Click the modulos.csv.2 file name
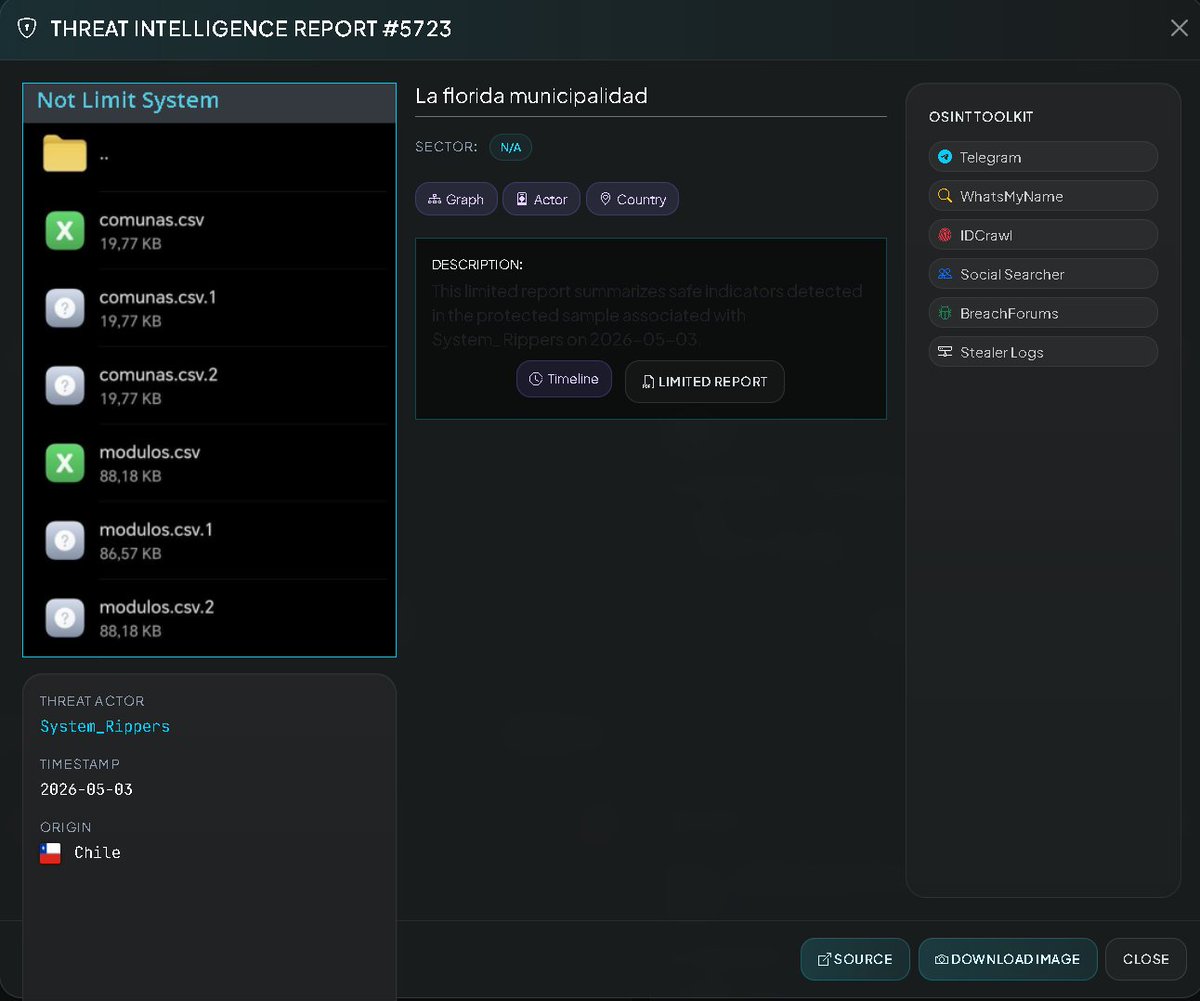 [157, 607]
